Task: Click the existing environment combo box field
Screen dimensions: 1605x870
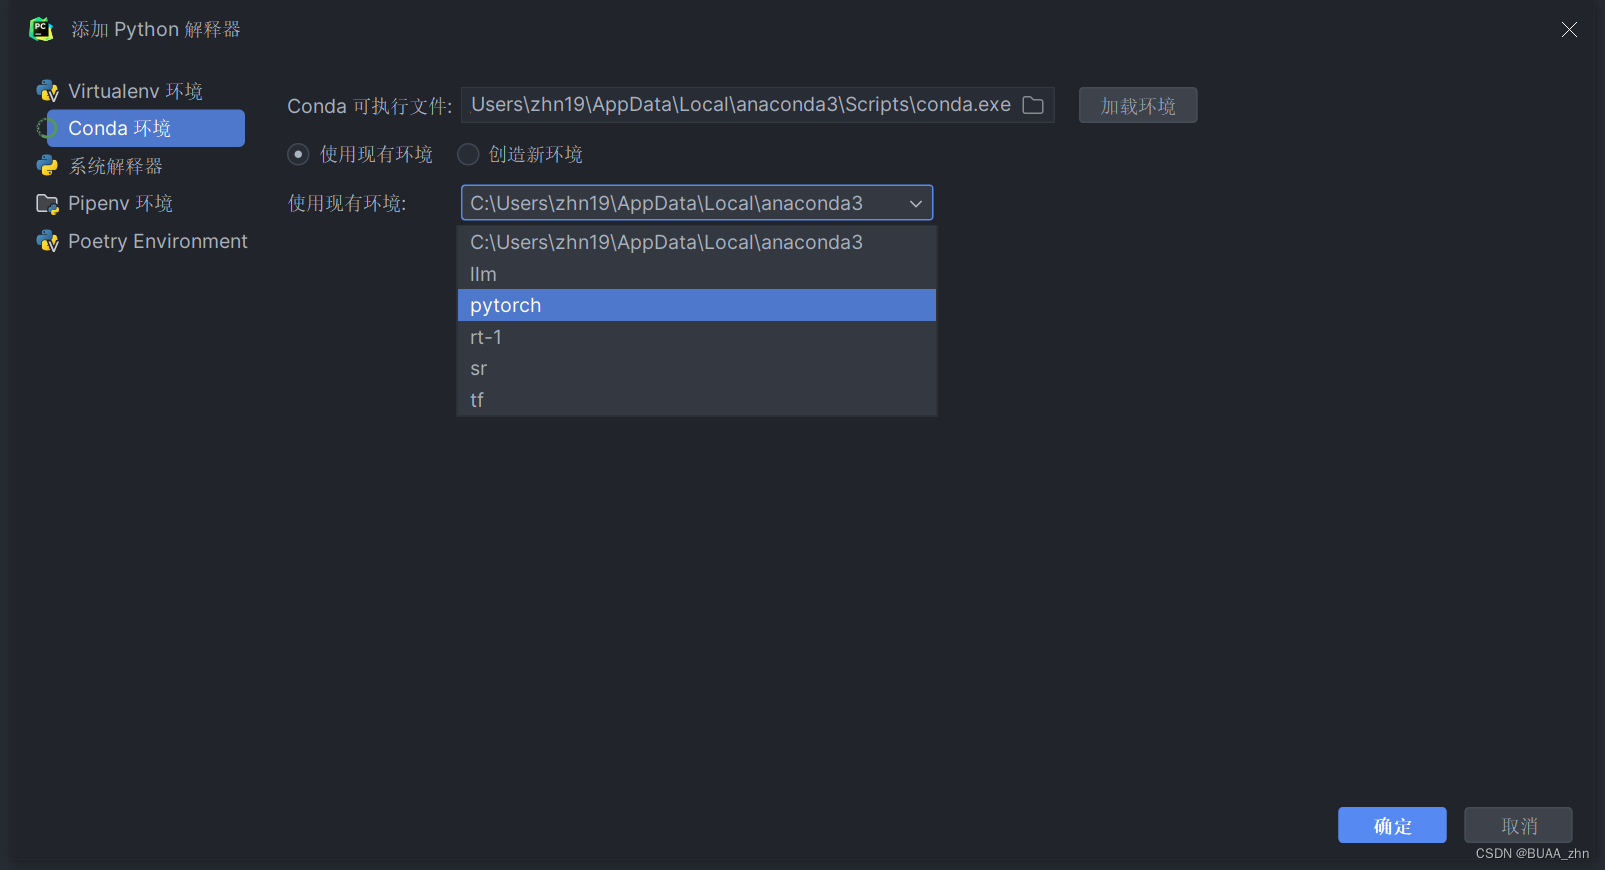Action: (x=697, y=203)
